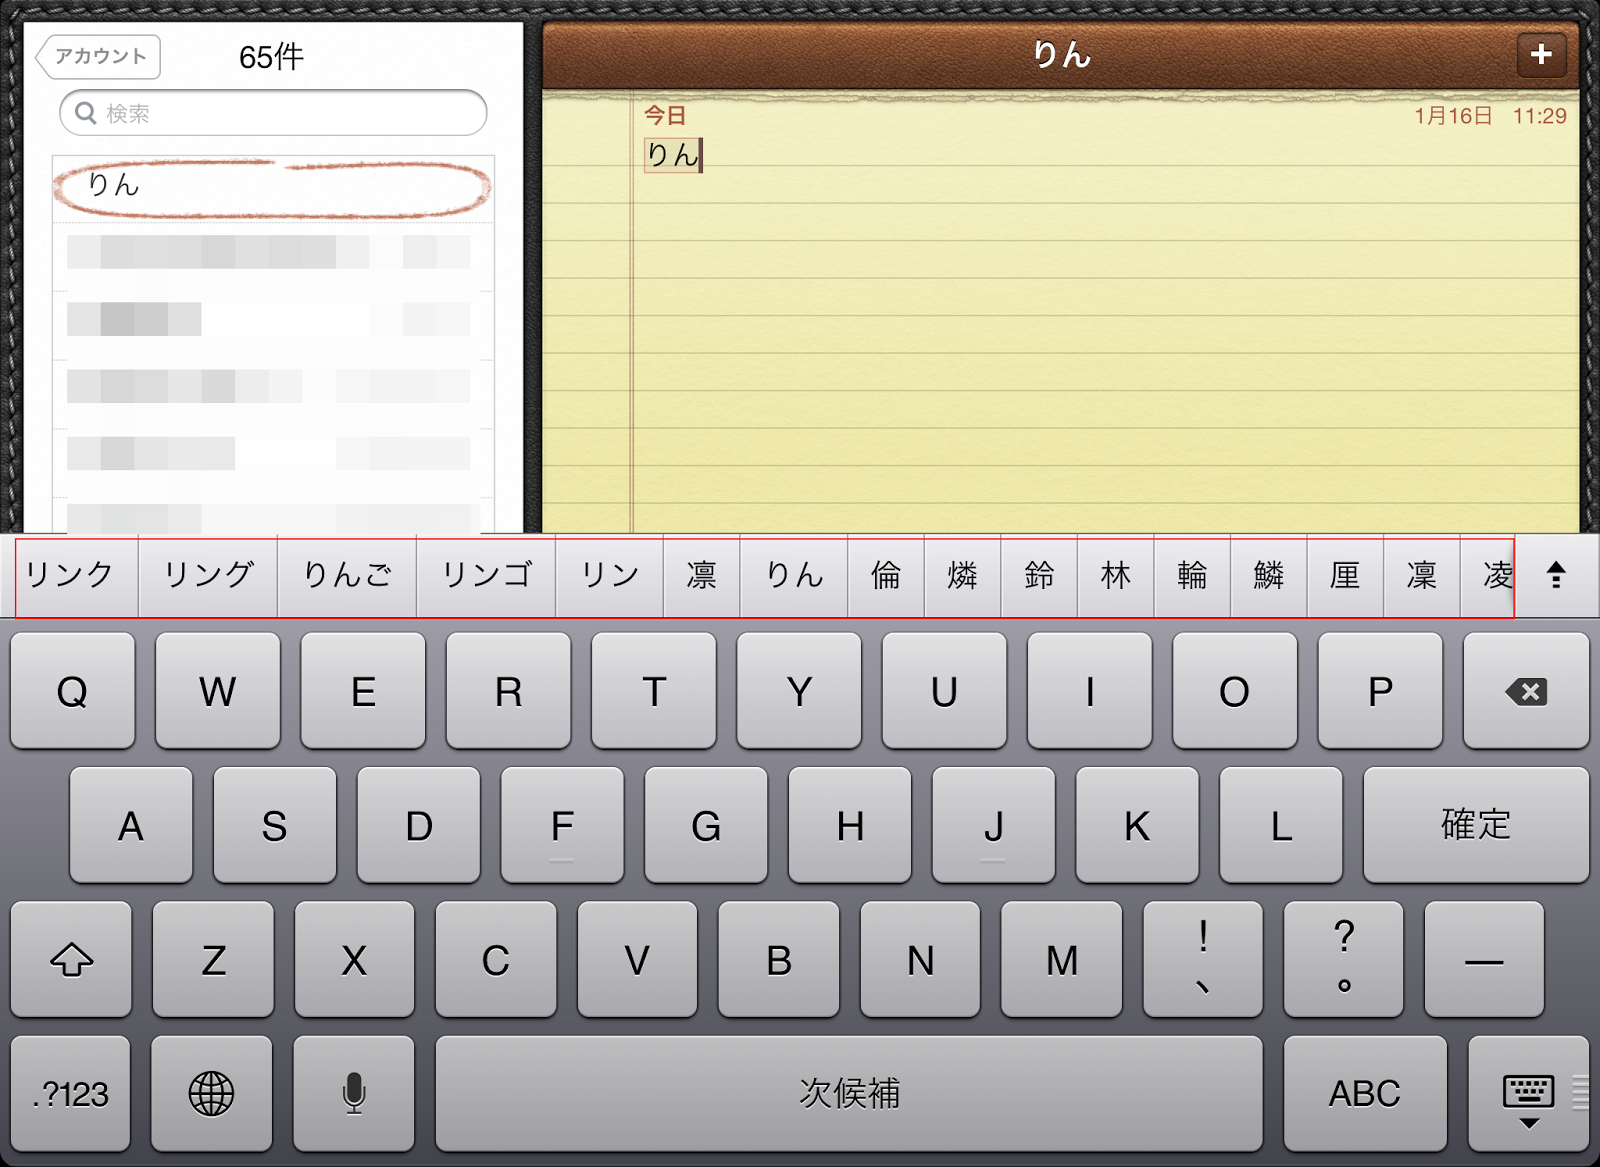The width and height of the screenshot is (1600, 1167).
Task: Choose the りん candidate in the suggestion bar
Action: [x=794, y=576]
